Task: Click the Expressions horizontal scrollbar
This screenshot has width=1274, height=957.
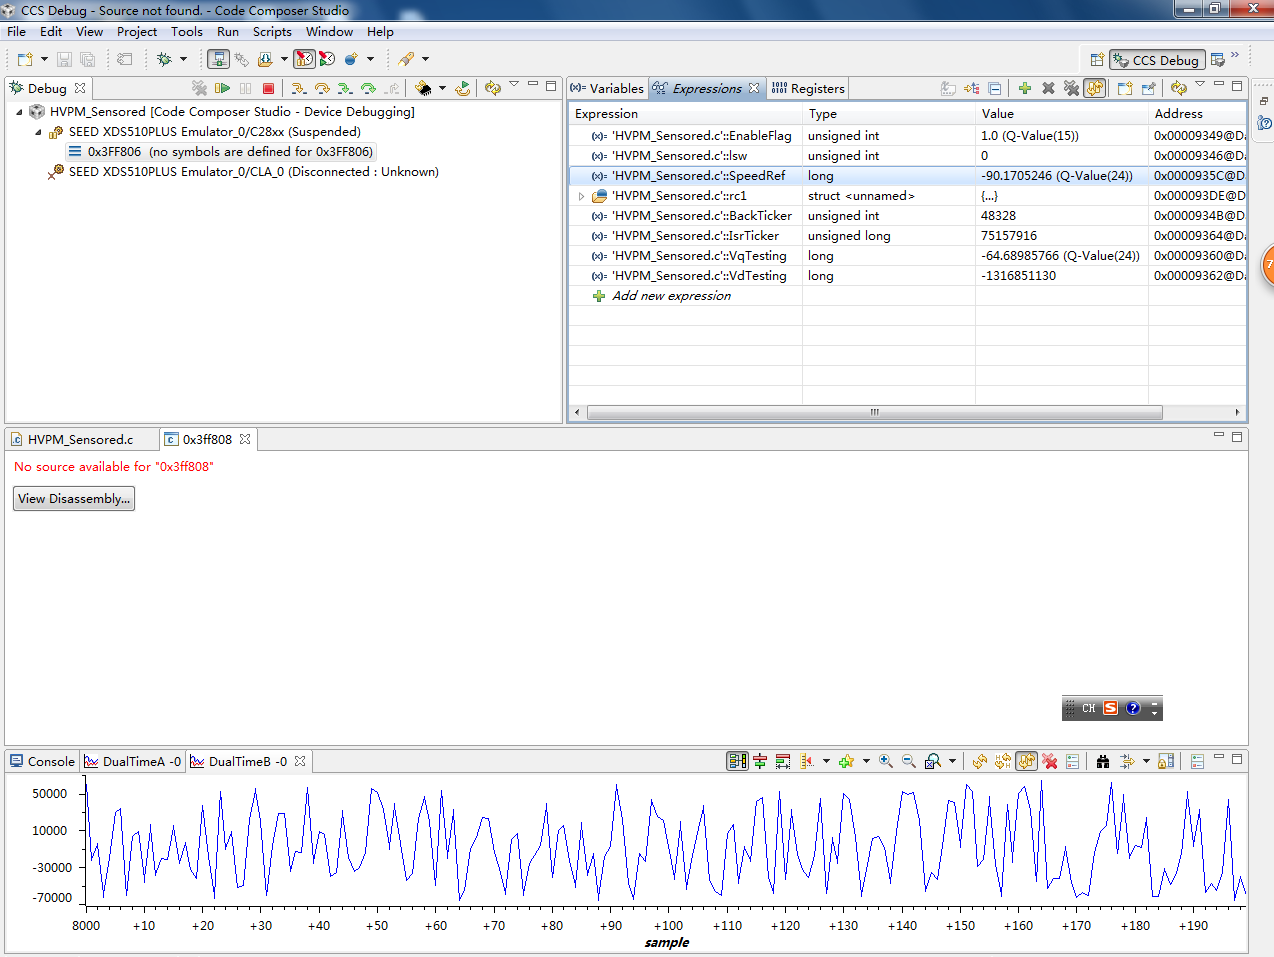Action: coord(874,412)
